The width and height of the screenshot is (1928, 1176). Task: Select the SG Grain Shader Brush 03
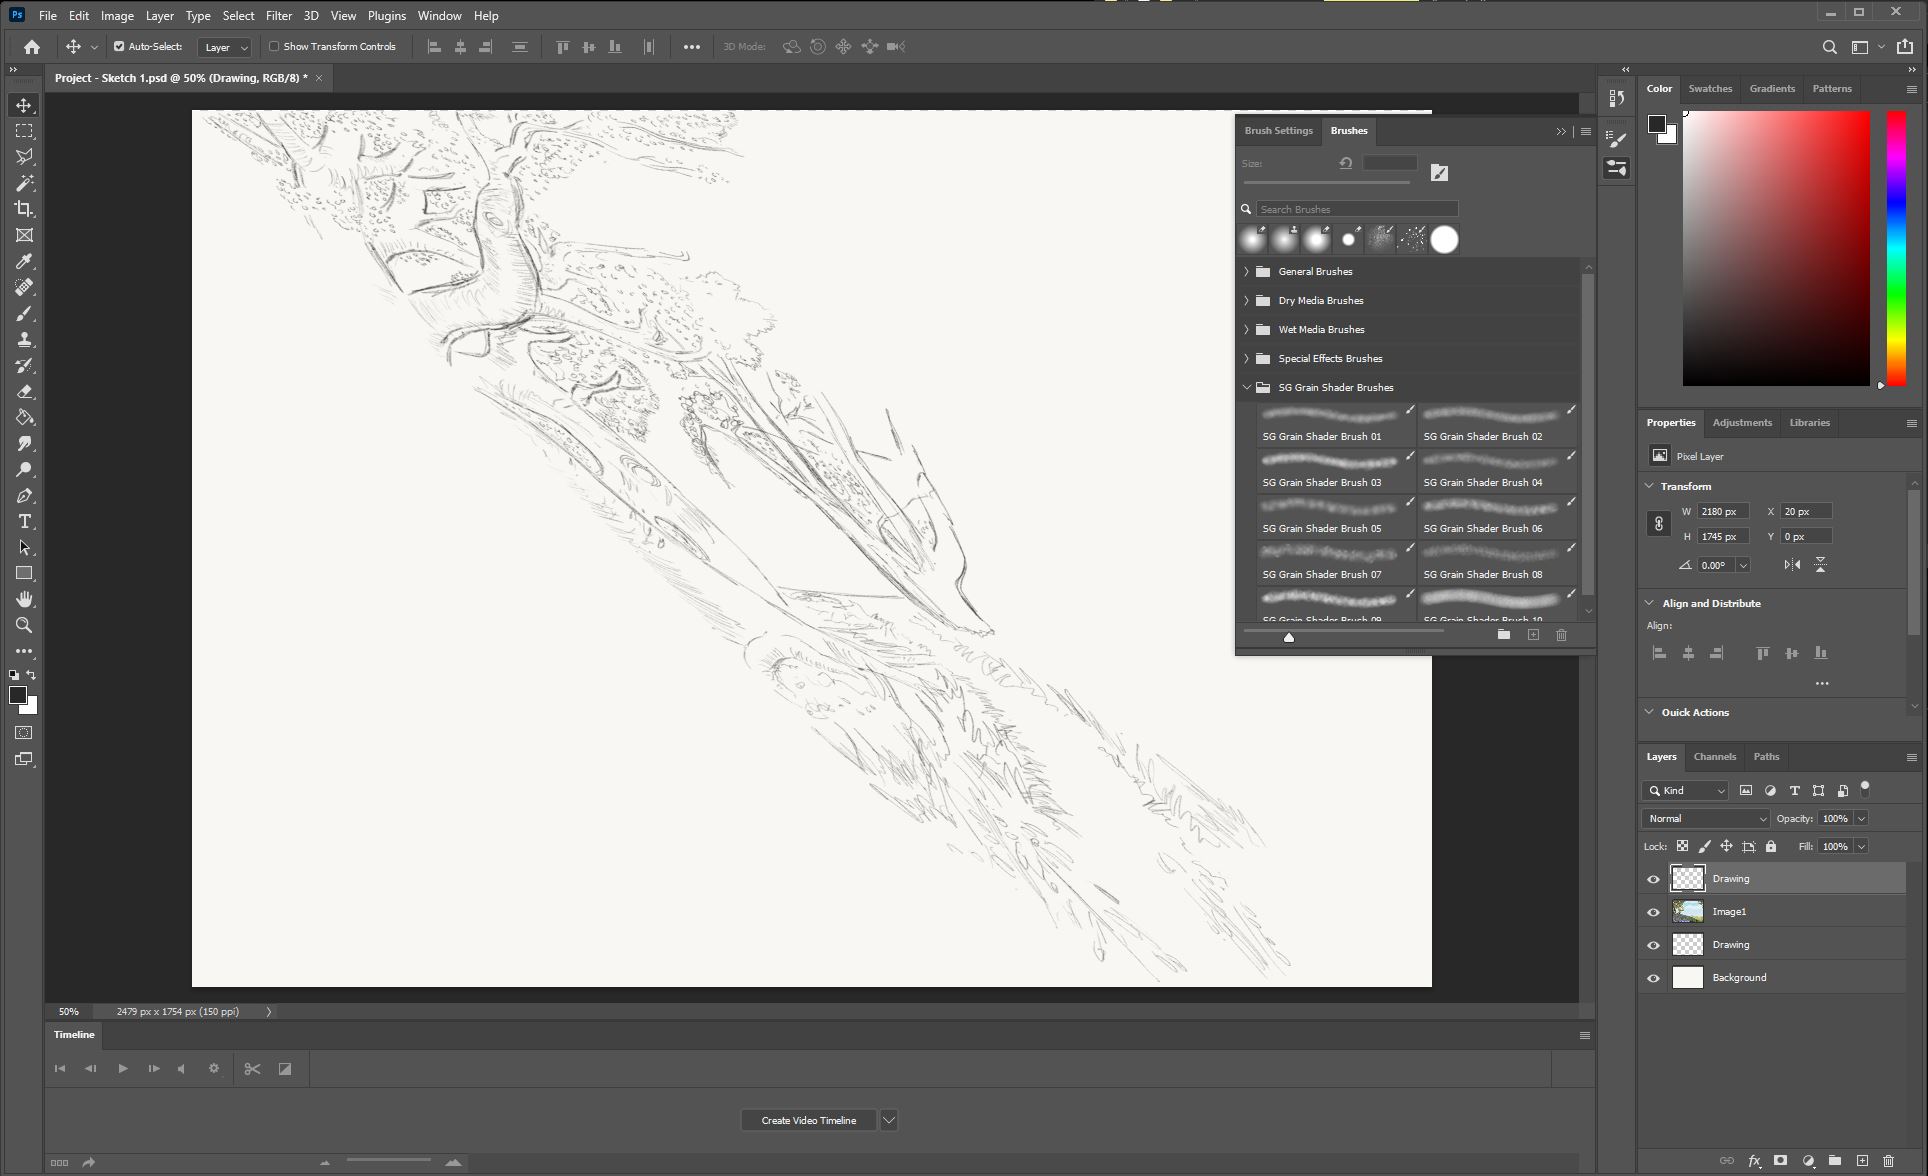tap(1330, 467)
